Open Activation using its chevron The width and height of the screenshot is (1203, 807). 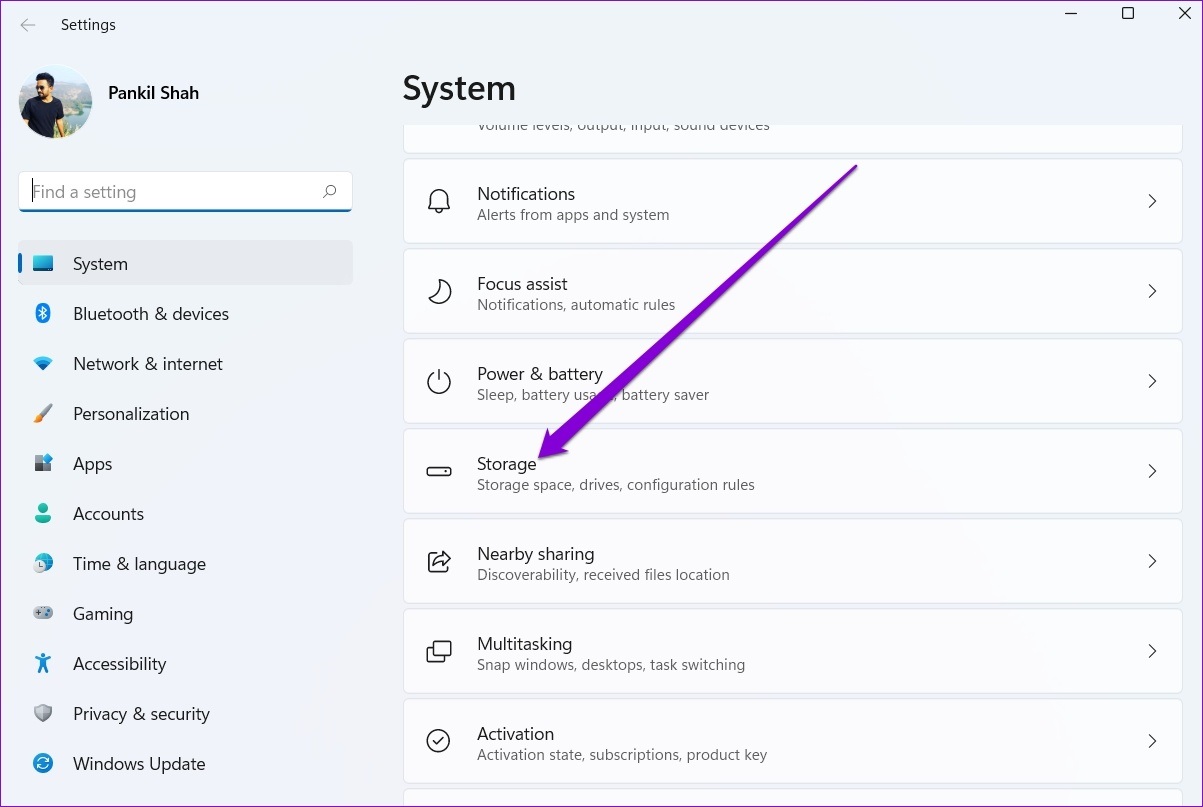tap(1152, 741)
